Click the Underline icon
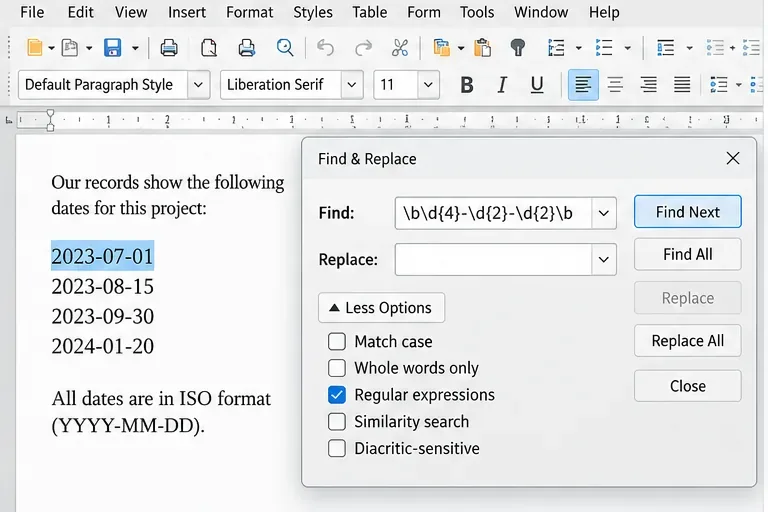768x512 pixels. tap(537, 85)
